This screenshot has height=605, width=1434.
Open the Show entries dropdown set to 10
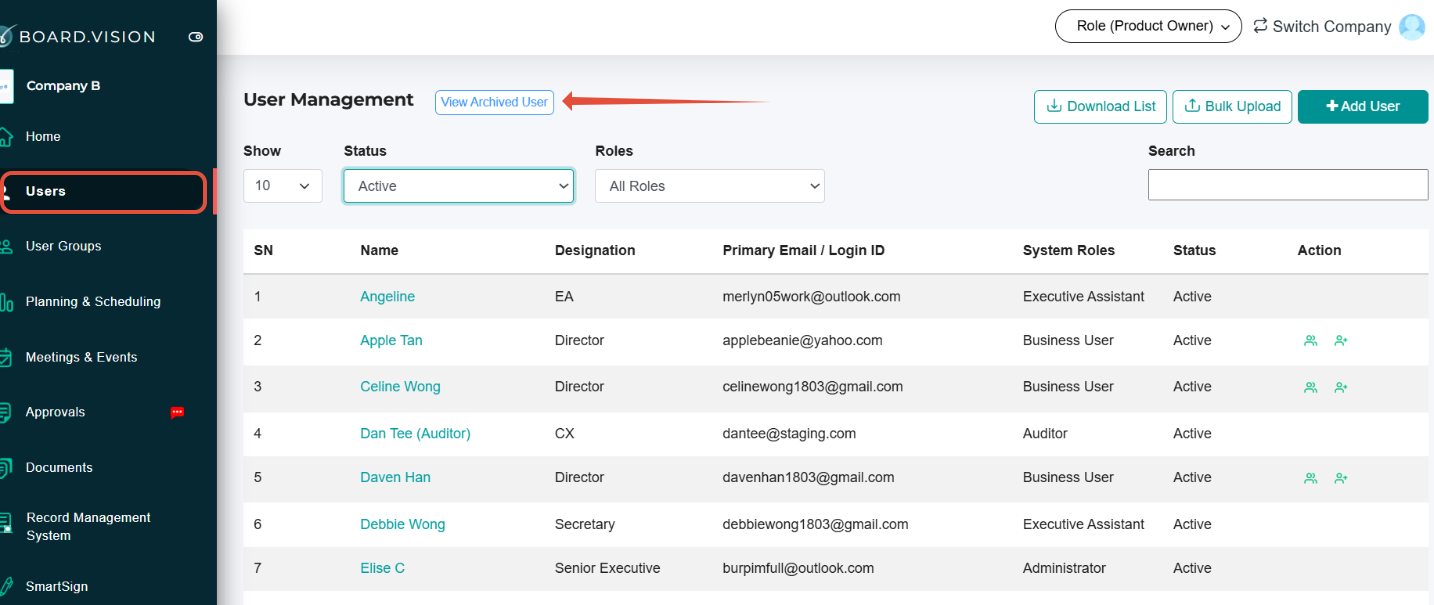pyautogui.click(x=283, y=186)
